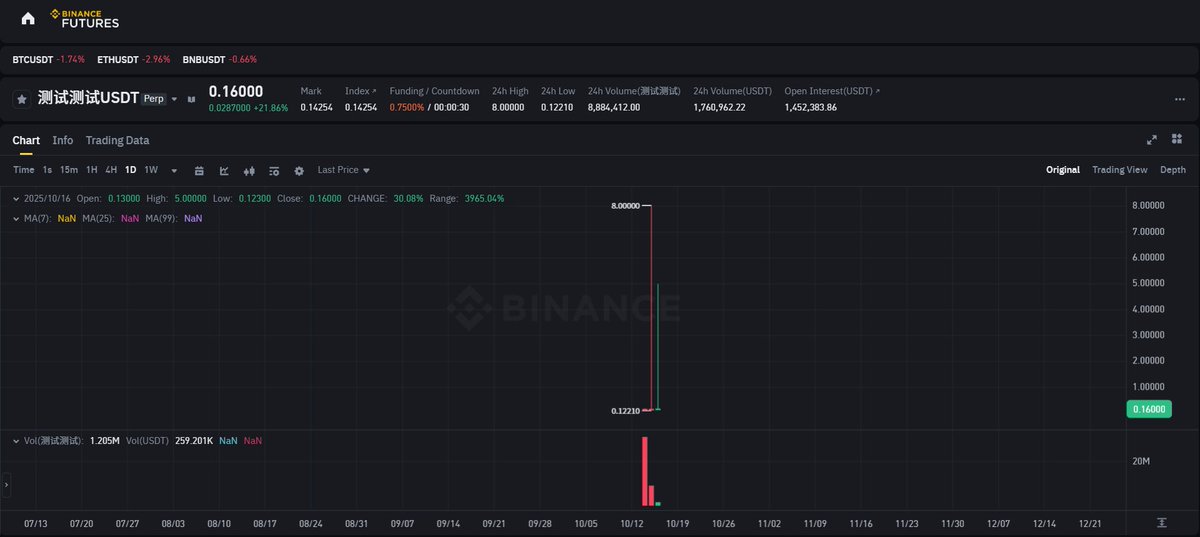Collapse the MA indicator legend row

(x=16, y=218)
